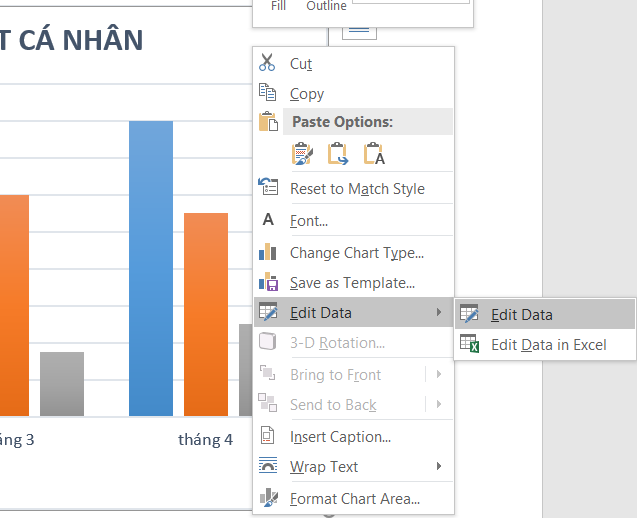Click the Copy pages icon
The height and width of the screenshot is (518, 637).
267,92
